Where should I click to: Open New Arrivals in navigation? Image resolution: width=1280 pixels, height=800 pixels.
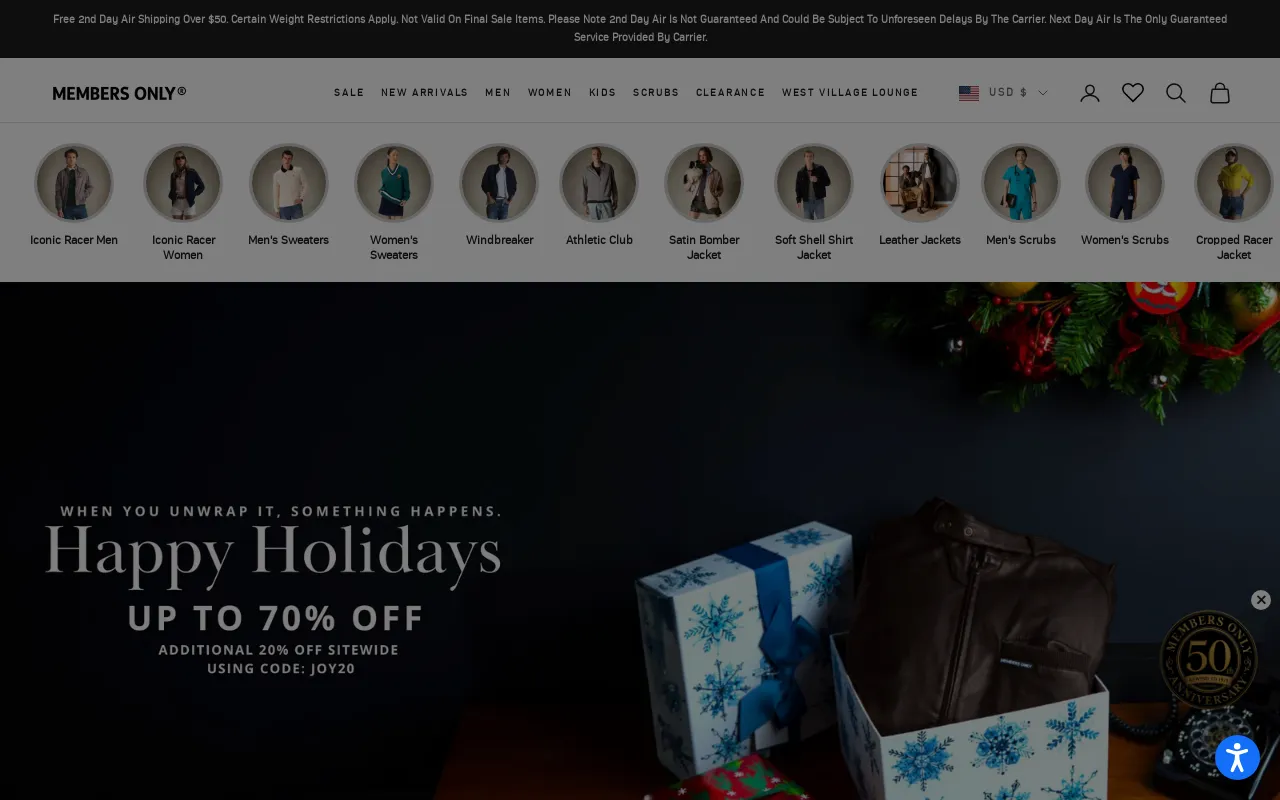pyautogui.click(x=424, y=93)
